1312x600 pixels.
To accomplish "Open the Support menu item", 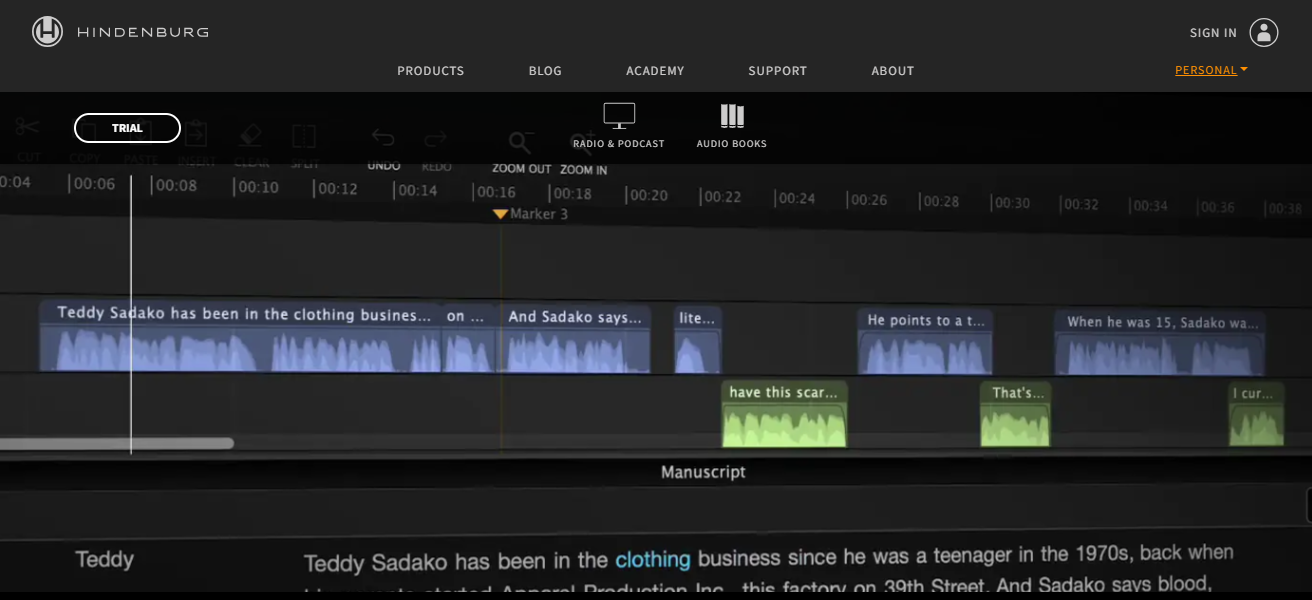I will point(777,71).
